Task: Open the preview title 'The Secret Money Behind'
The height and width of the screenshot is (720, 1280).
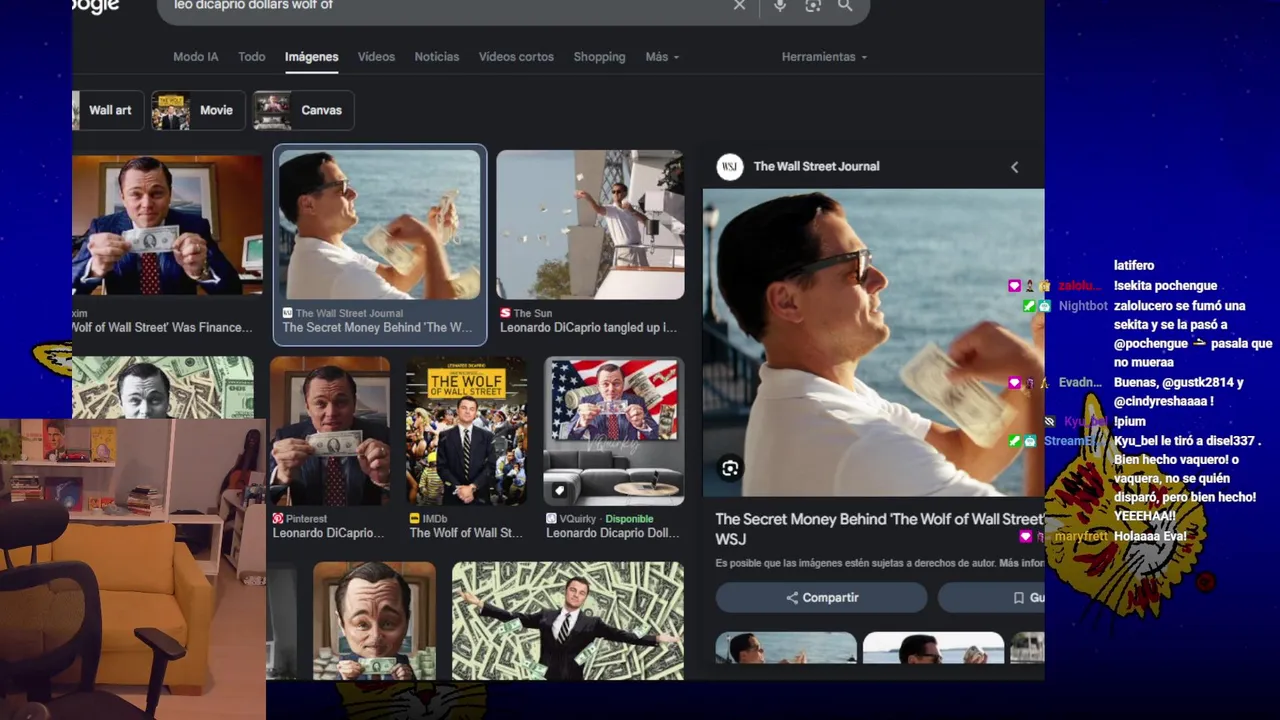Action: (x=880, y=528)
